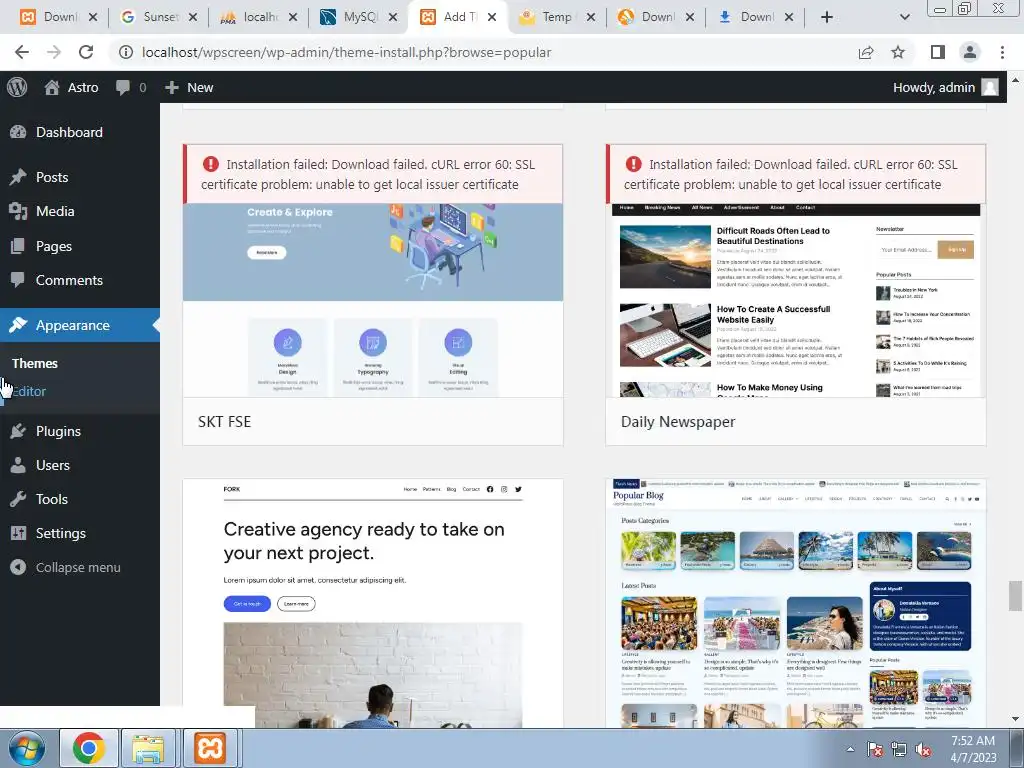Click the SKT FSE theme name
The height and width of the screenshot is (768, 1024).
(225, 422)
